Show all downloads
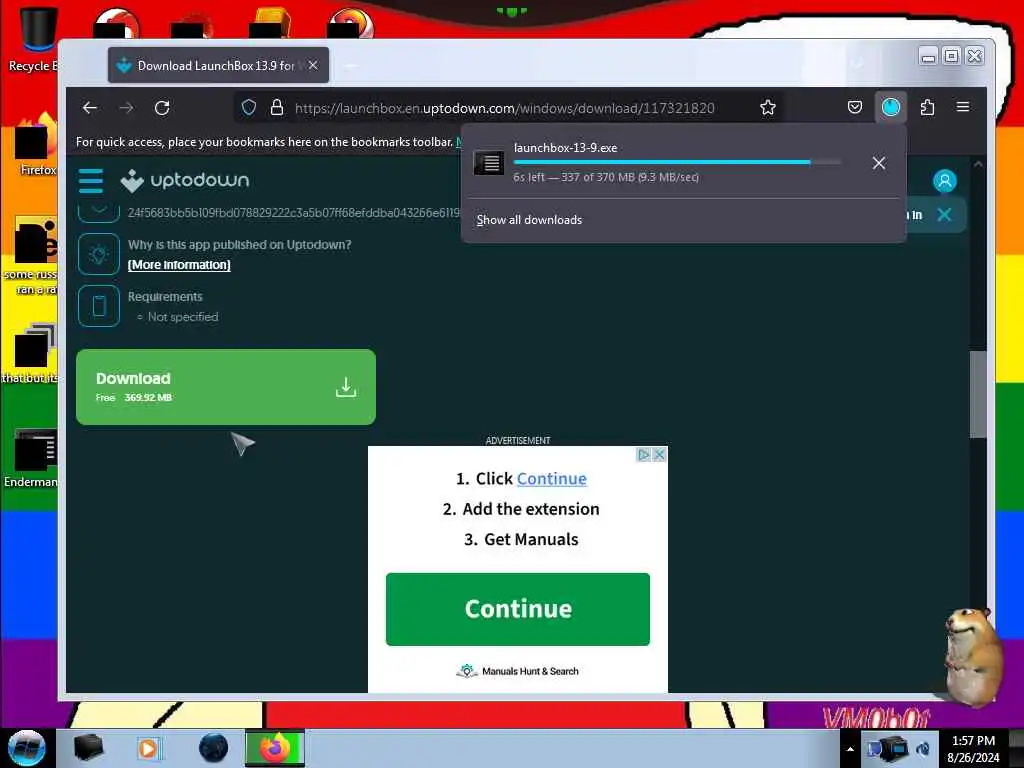Screen dimensions: 1024x768 tap(529, 220)
